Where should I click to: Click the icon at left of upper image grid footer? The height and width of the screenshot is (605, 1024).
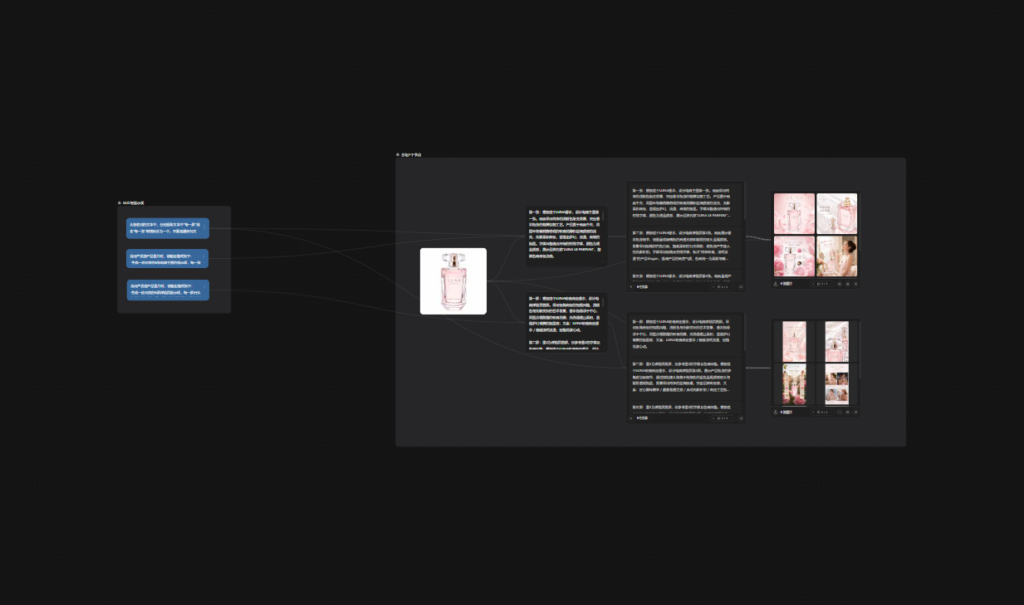pos(776,284)
